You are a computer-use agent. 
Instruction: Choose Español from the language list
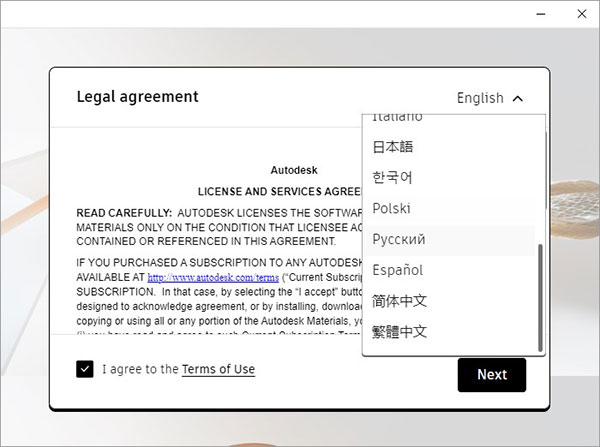pos(398,270)
